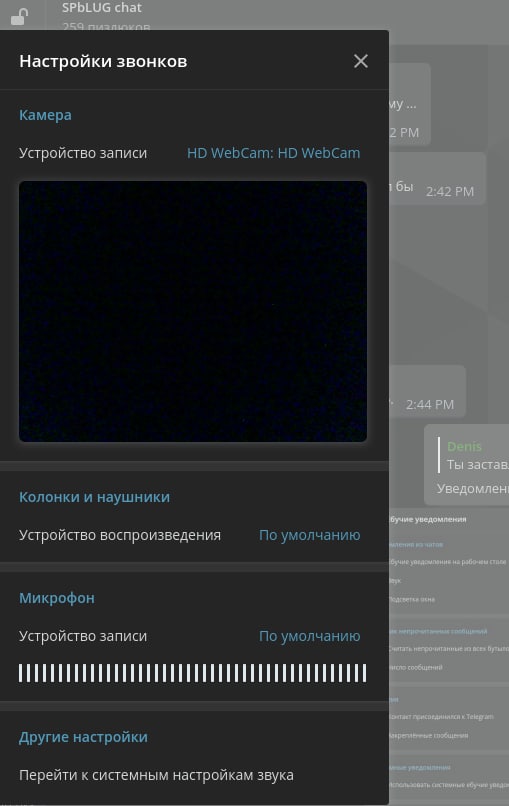
Task: Change microphone recording device По умолчанию
Action: pyautogui.click(x=310, y=636)
